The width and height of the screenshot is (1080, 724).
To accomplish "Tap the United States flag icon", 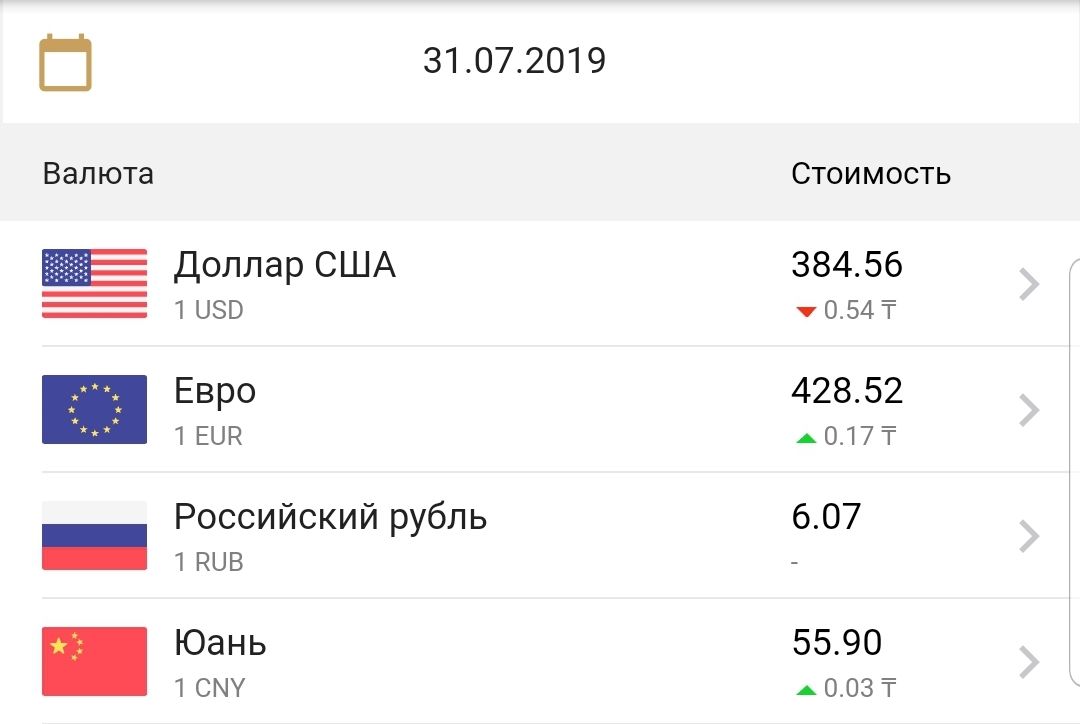I will (94, 284).
